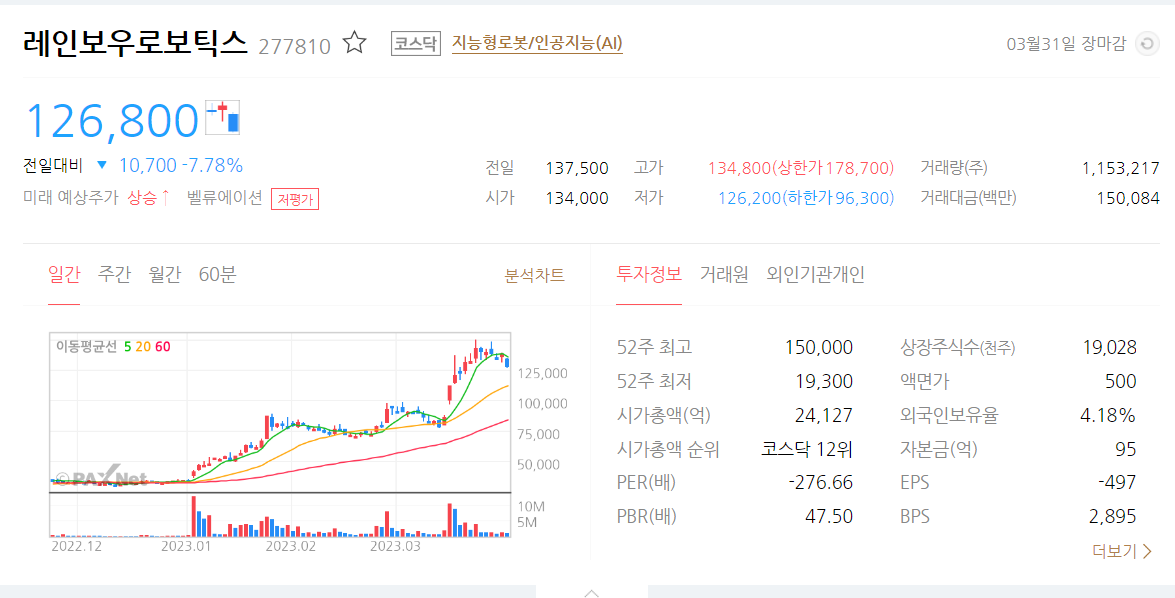Open the candlestick chart icon beside price

pyautogui.click(x=223, y=118)
